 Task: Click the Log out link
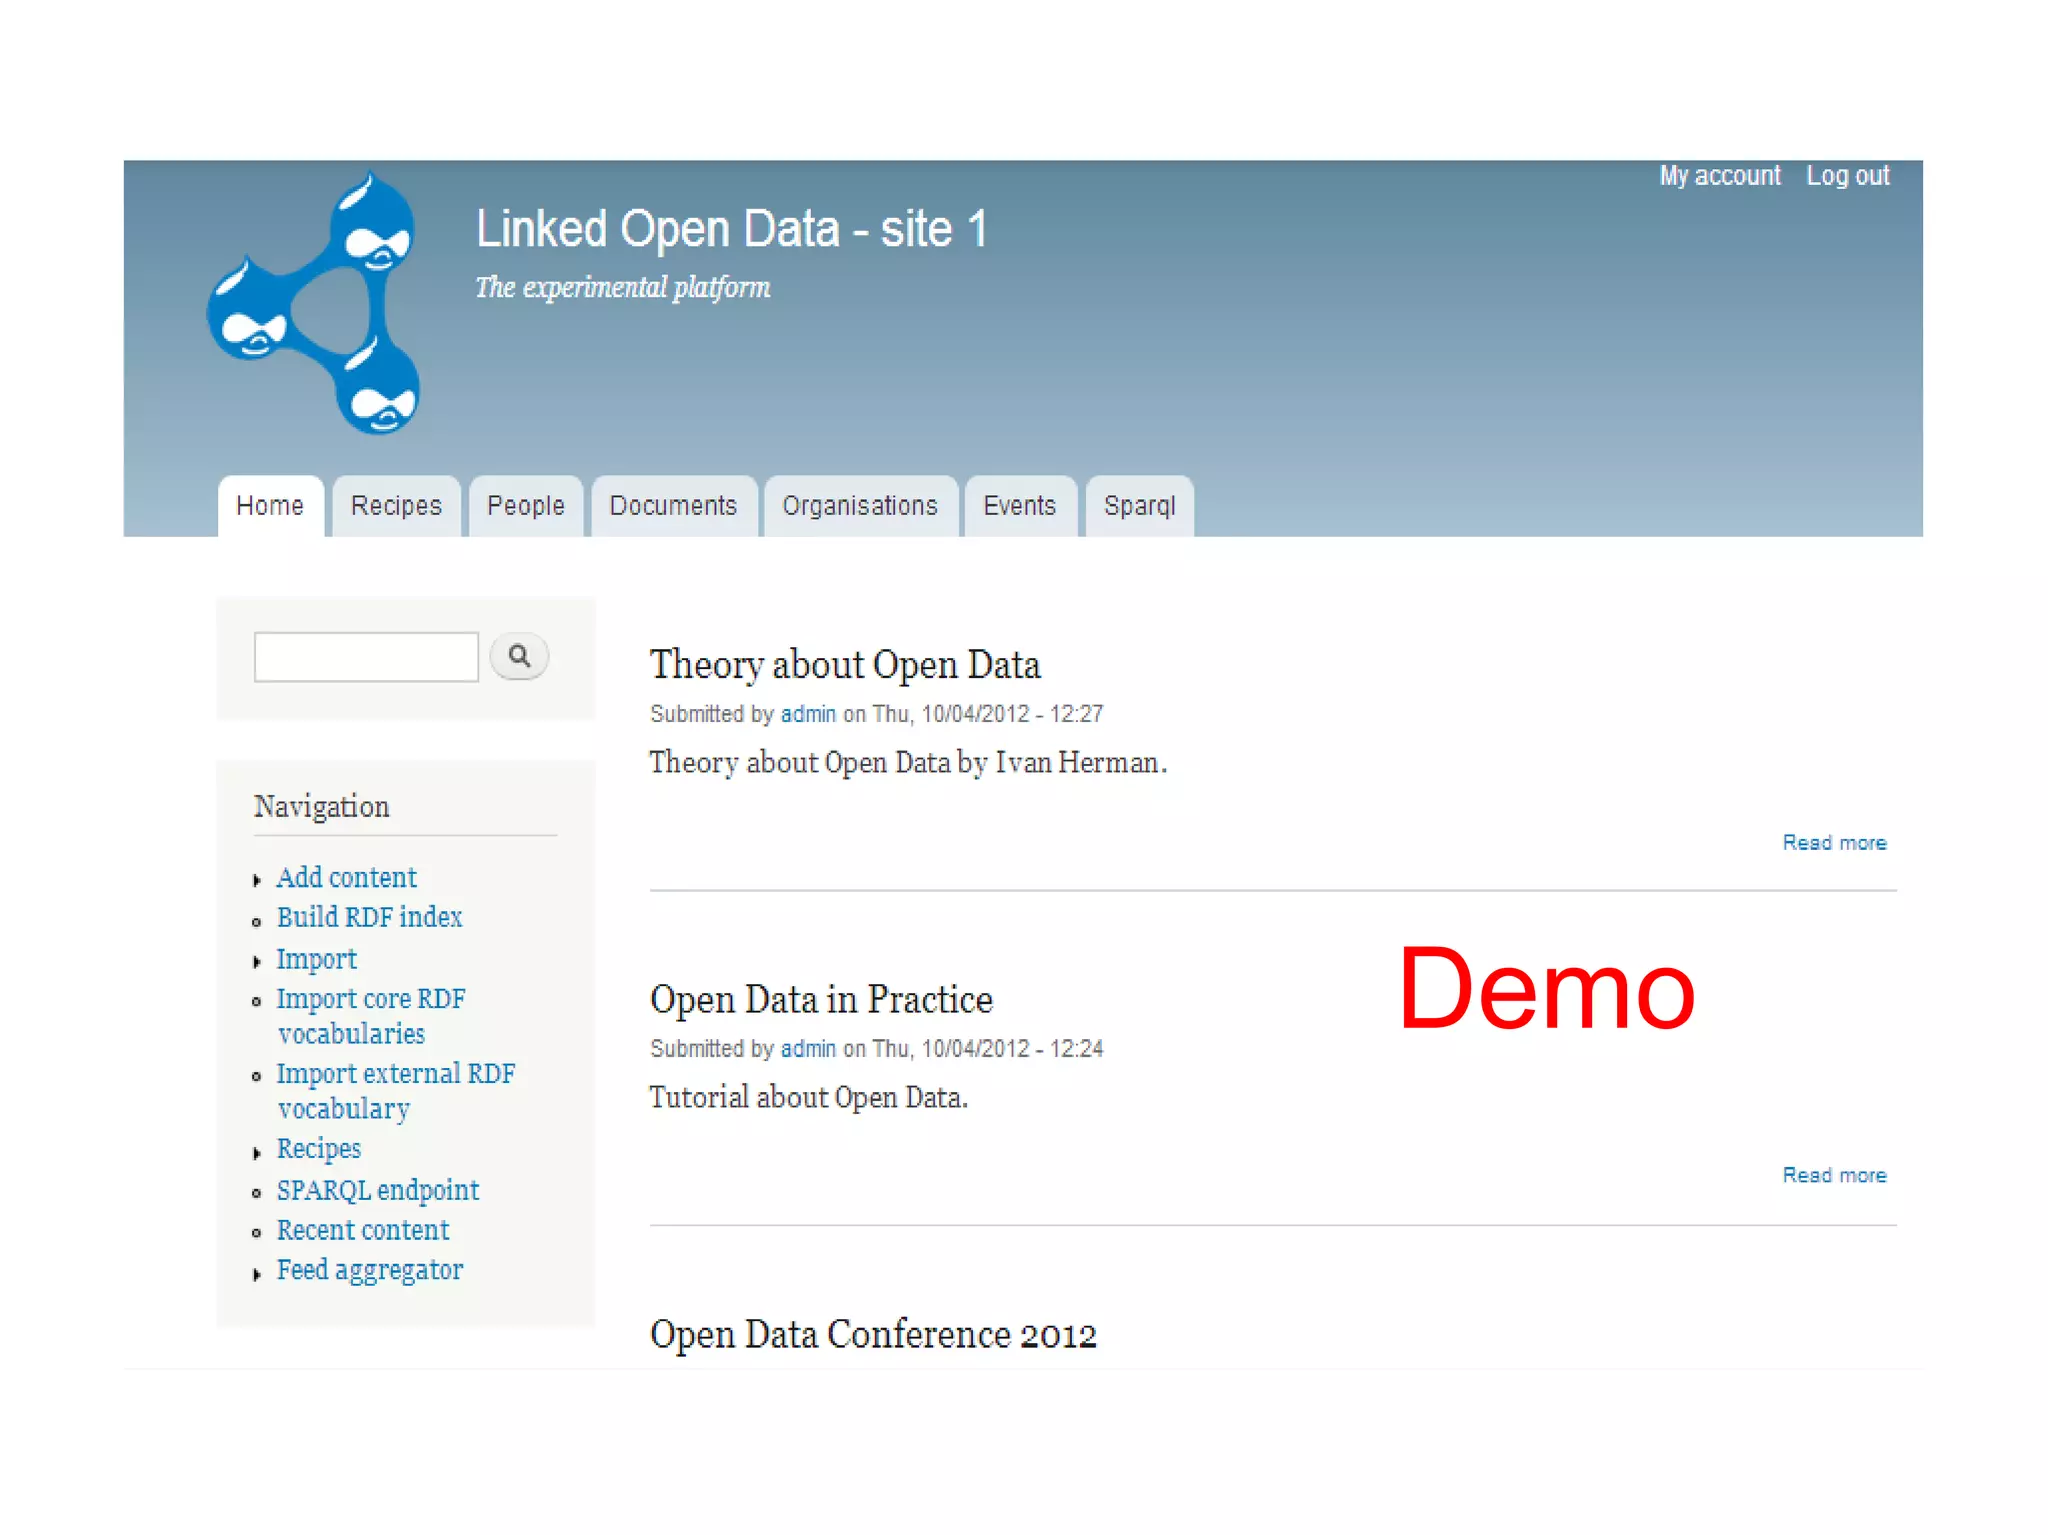[x=1847, y=176]
